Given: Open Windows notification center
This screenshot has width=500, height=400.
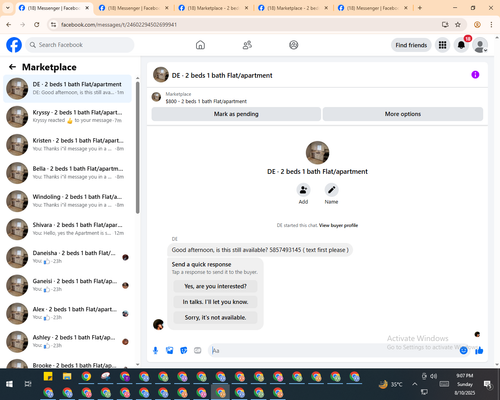Looking at the screenshot, I should 487,384.
